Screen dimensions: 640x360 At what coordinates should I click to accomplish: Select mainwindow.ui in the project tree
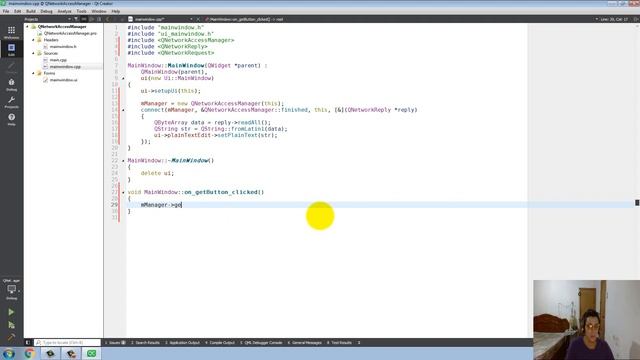point(63,80)
